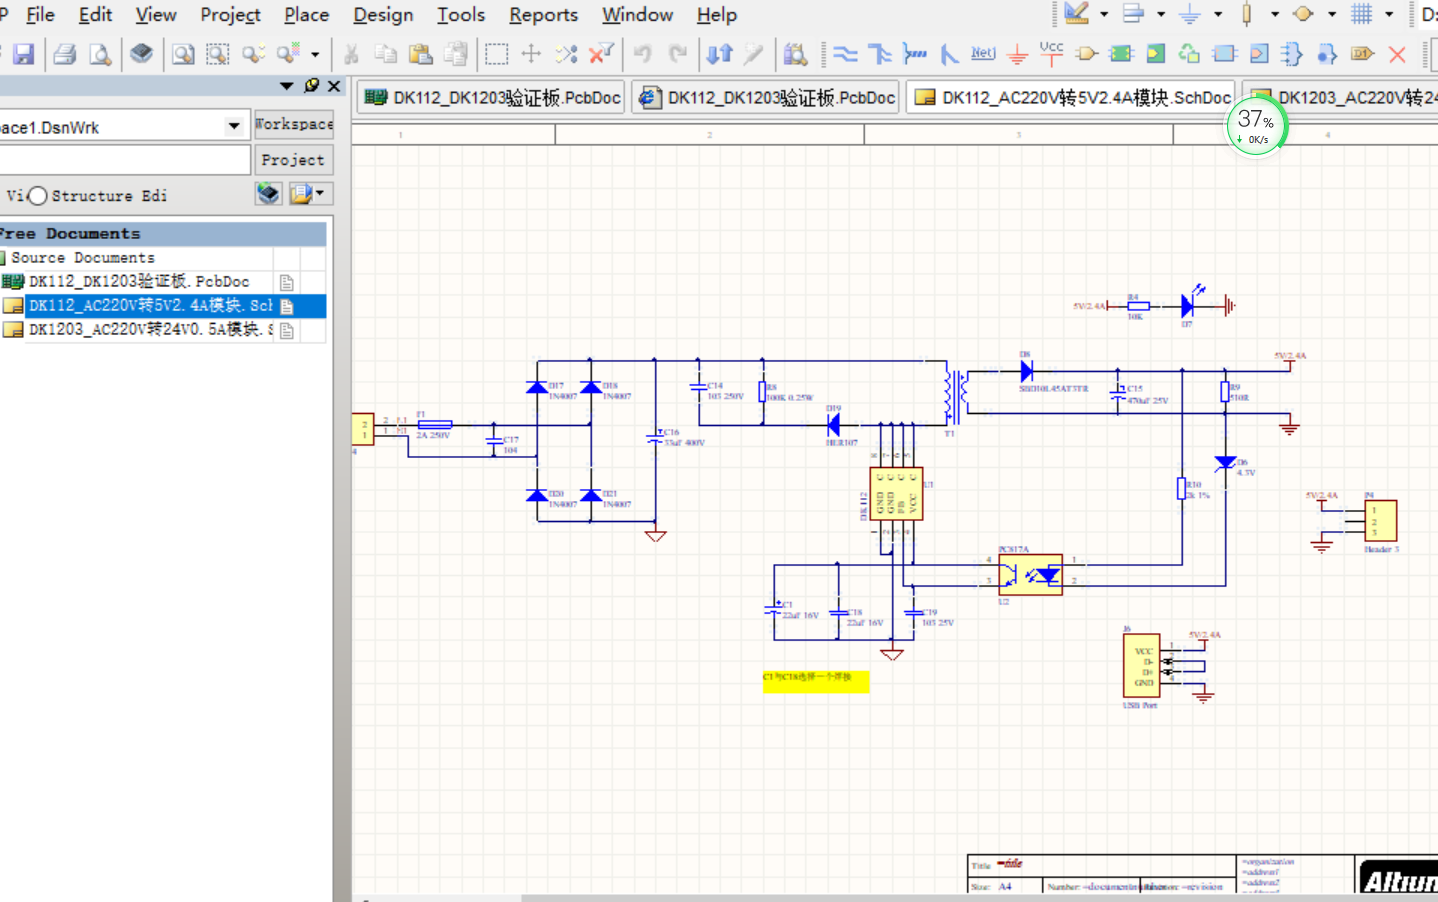1438x902 pixels.
Task: Activate cross probe tool icon
Action: point(754,54)
